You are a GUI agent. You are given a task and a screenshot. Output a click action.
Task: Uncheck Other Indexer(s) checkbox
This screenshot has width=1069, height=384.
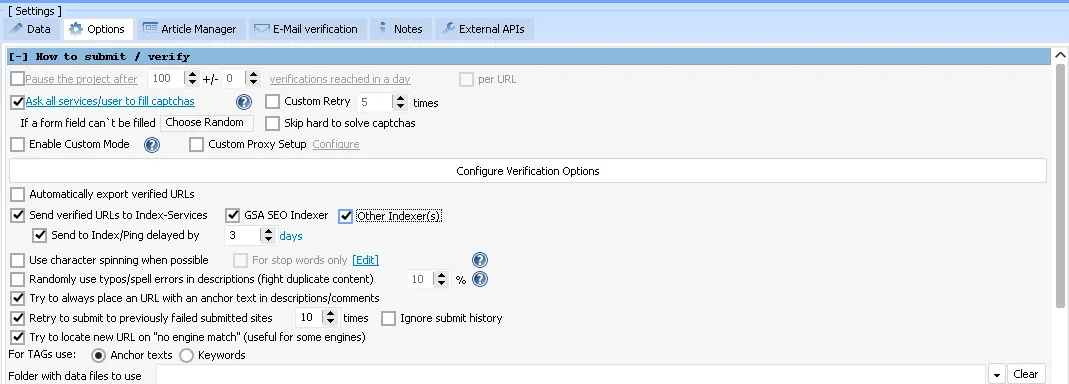(x=346, y=216)
